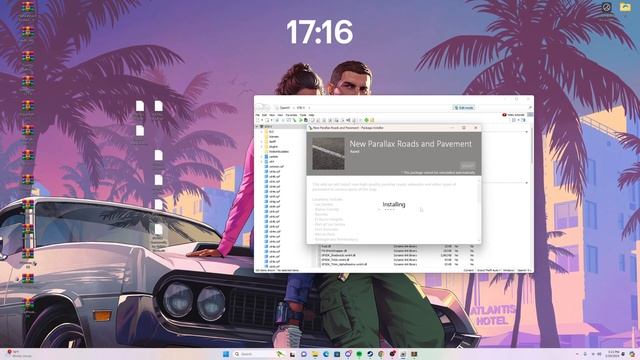Click the green diamond icon in OpenIV toolbar

[366, 120]
